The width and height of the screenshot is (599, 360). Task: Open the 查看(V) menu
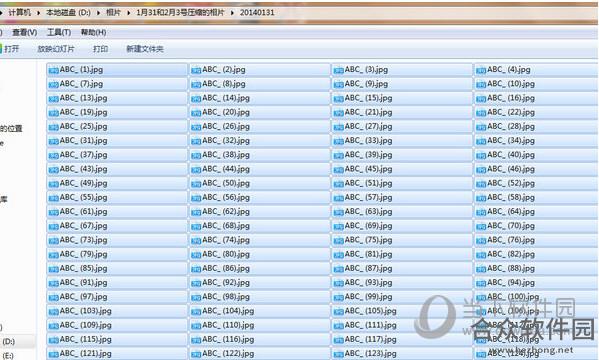[24, 32]
